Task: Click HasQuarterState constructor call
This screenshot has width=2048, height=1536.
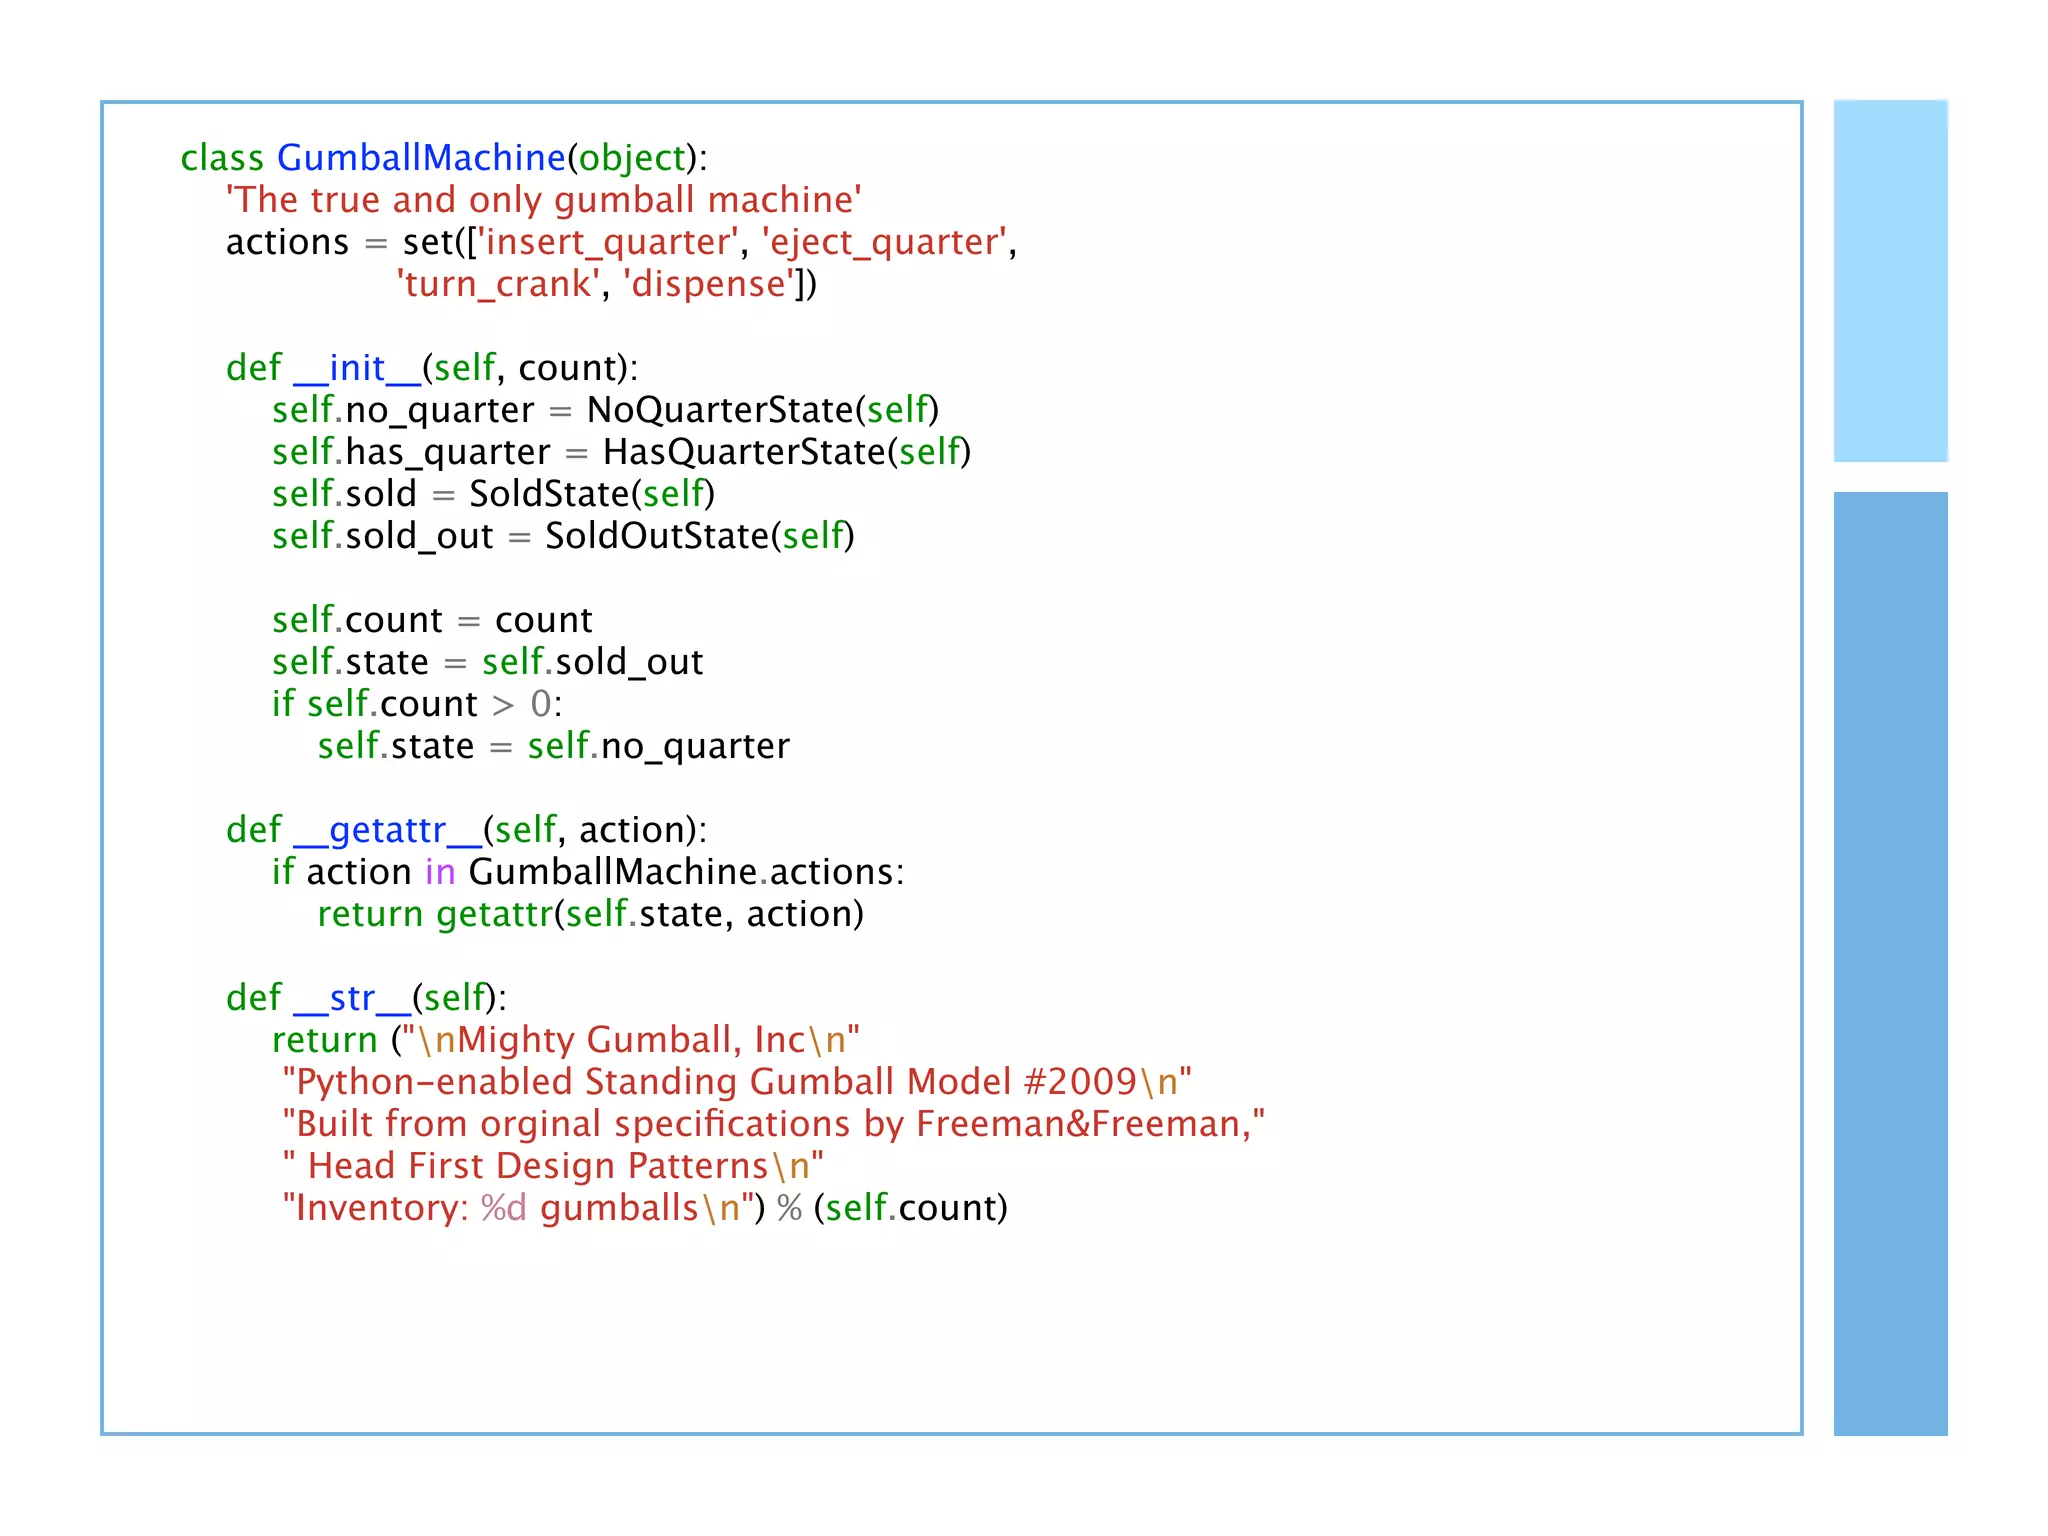Action: click(x=744, y=452)
